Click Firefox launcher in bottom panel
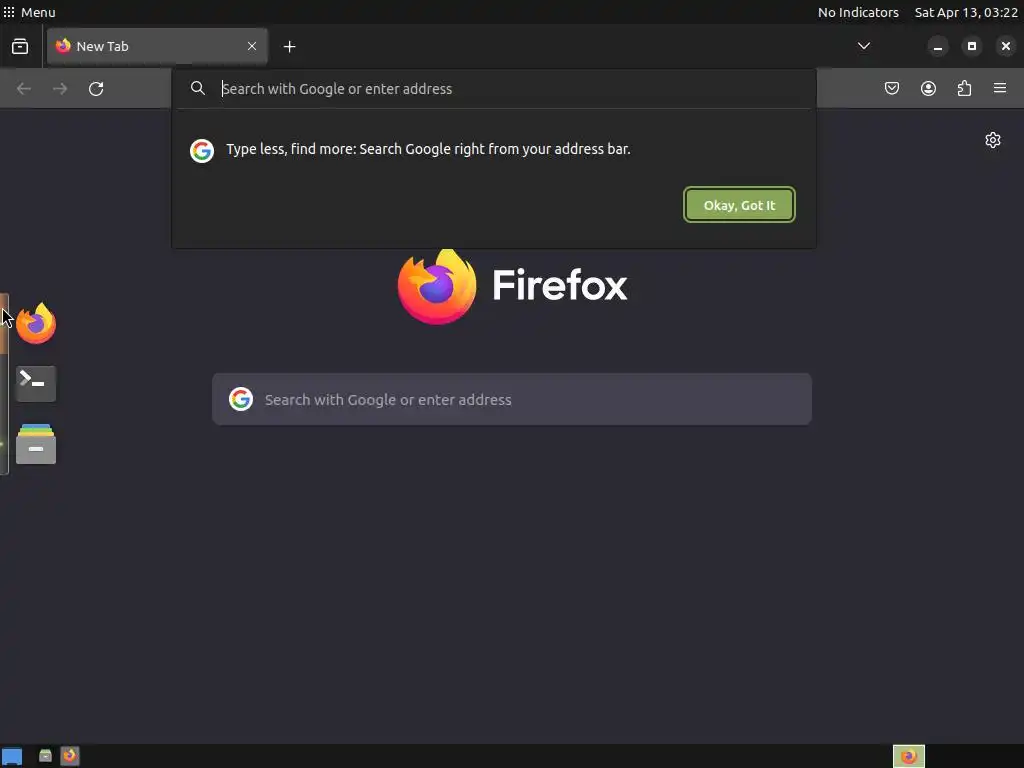Image resolution: width=1024 pixels, height=768 pixels. click(x=70, y=756)
